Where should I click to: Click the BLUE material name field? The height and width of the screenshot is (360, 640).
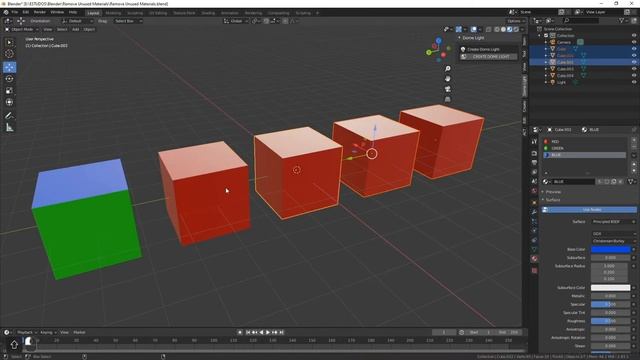tap(573, 182)
